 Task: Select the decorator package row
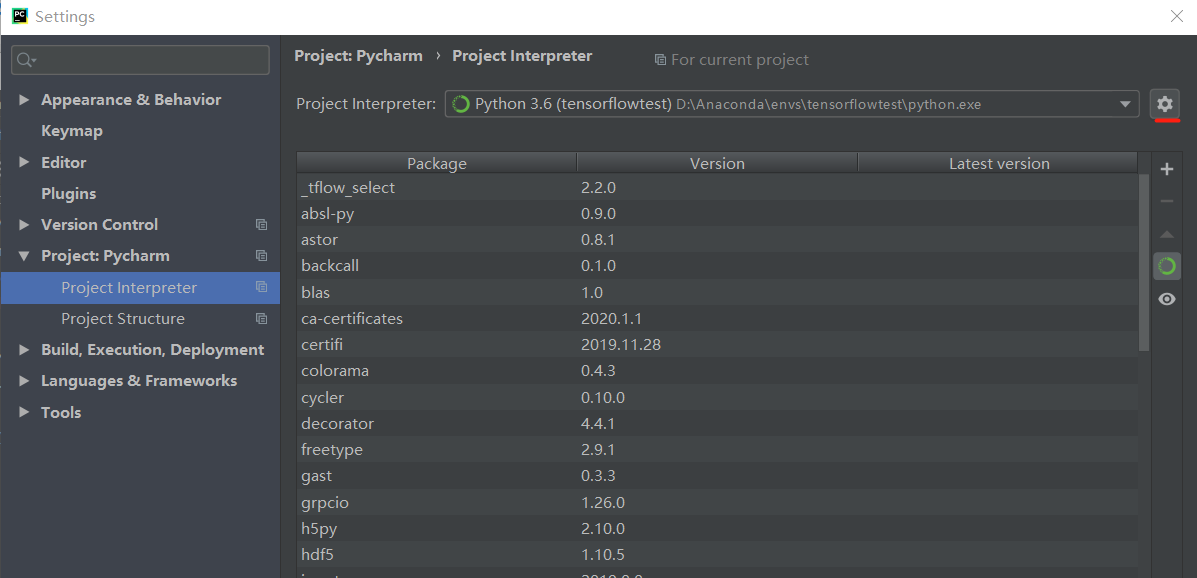[x=717, y=423]
